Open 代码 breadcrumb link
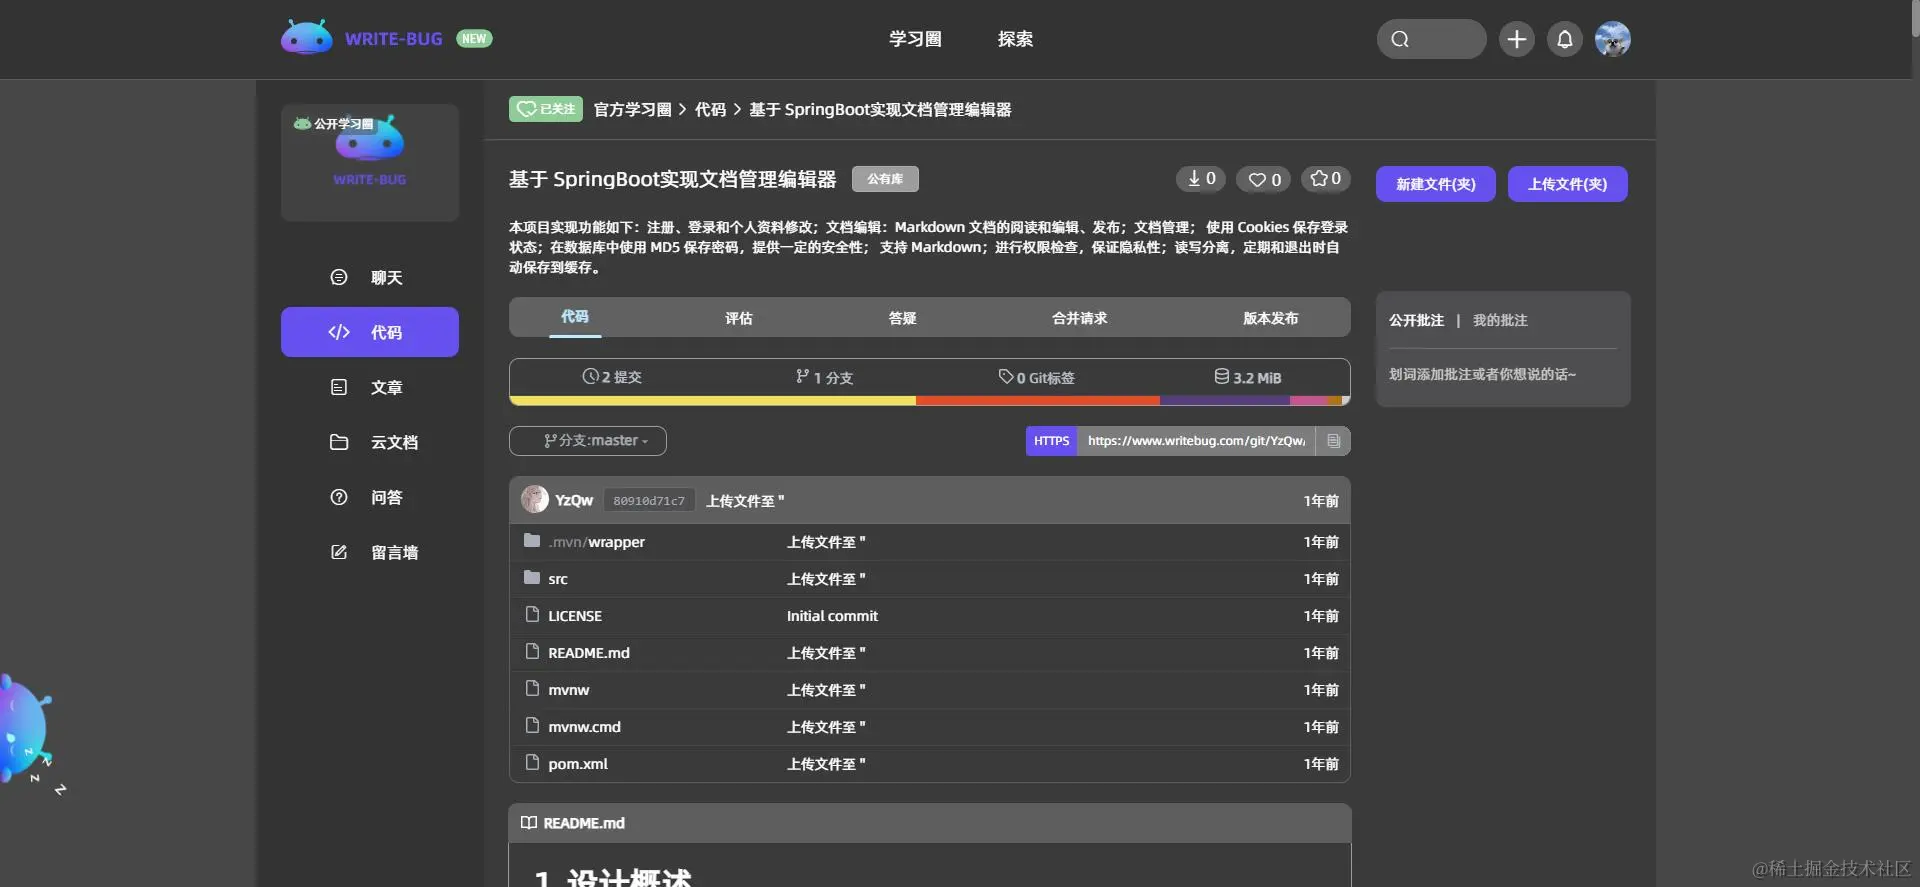This screenshot has width=1920, height=887. click(710, 109)
